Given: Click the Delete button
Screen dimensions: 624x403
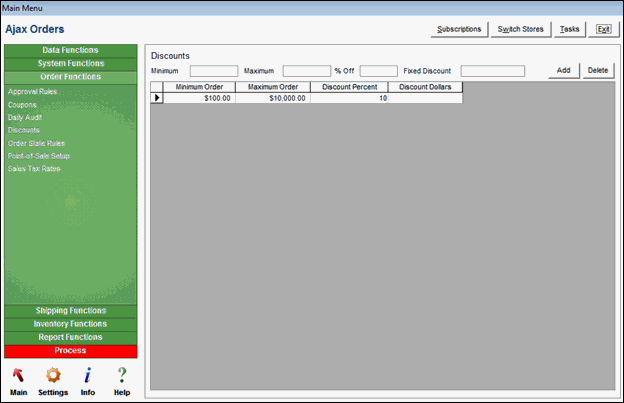Looking at the screenshot, I should [597, 70].
